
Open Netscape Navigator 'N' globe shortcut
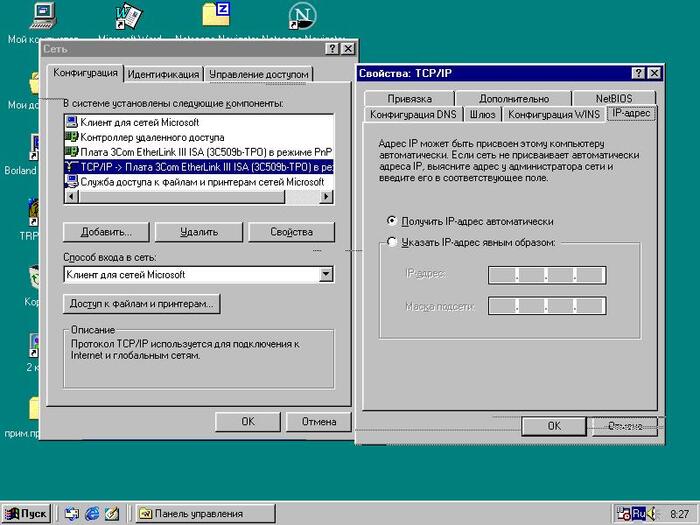(301, 15)
